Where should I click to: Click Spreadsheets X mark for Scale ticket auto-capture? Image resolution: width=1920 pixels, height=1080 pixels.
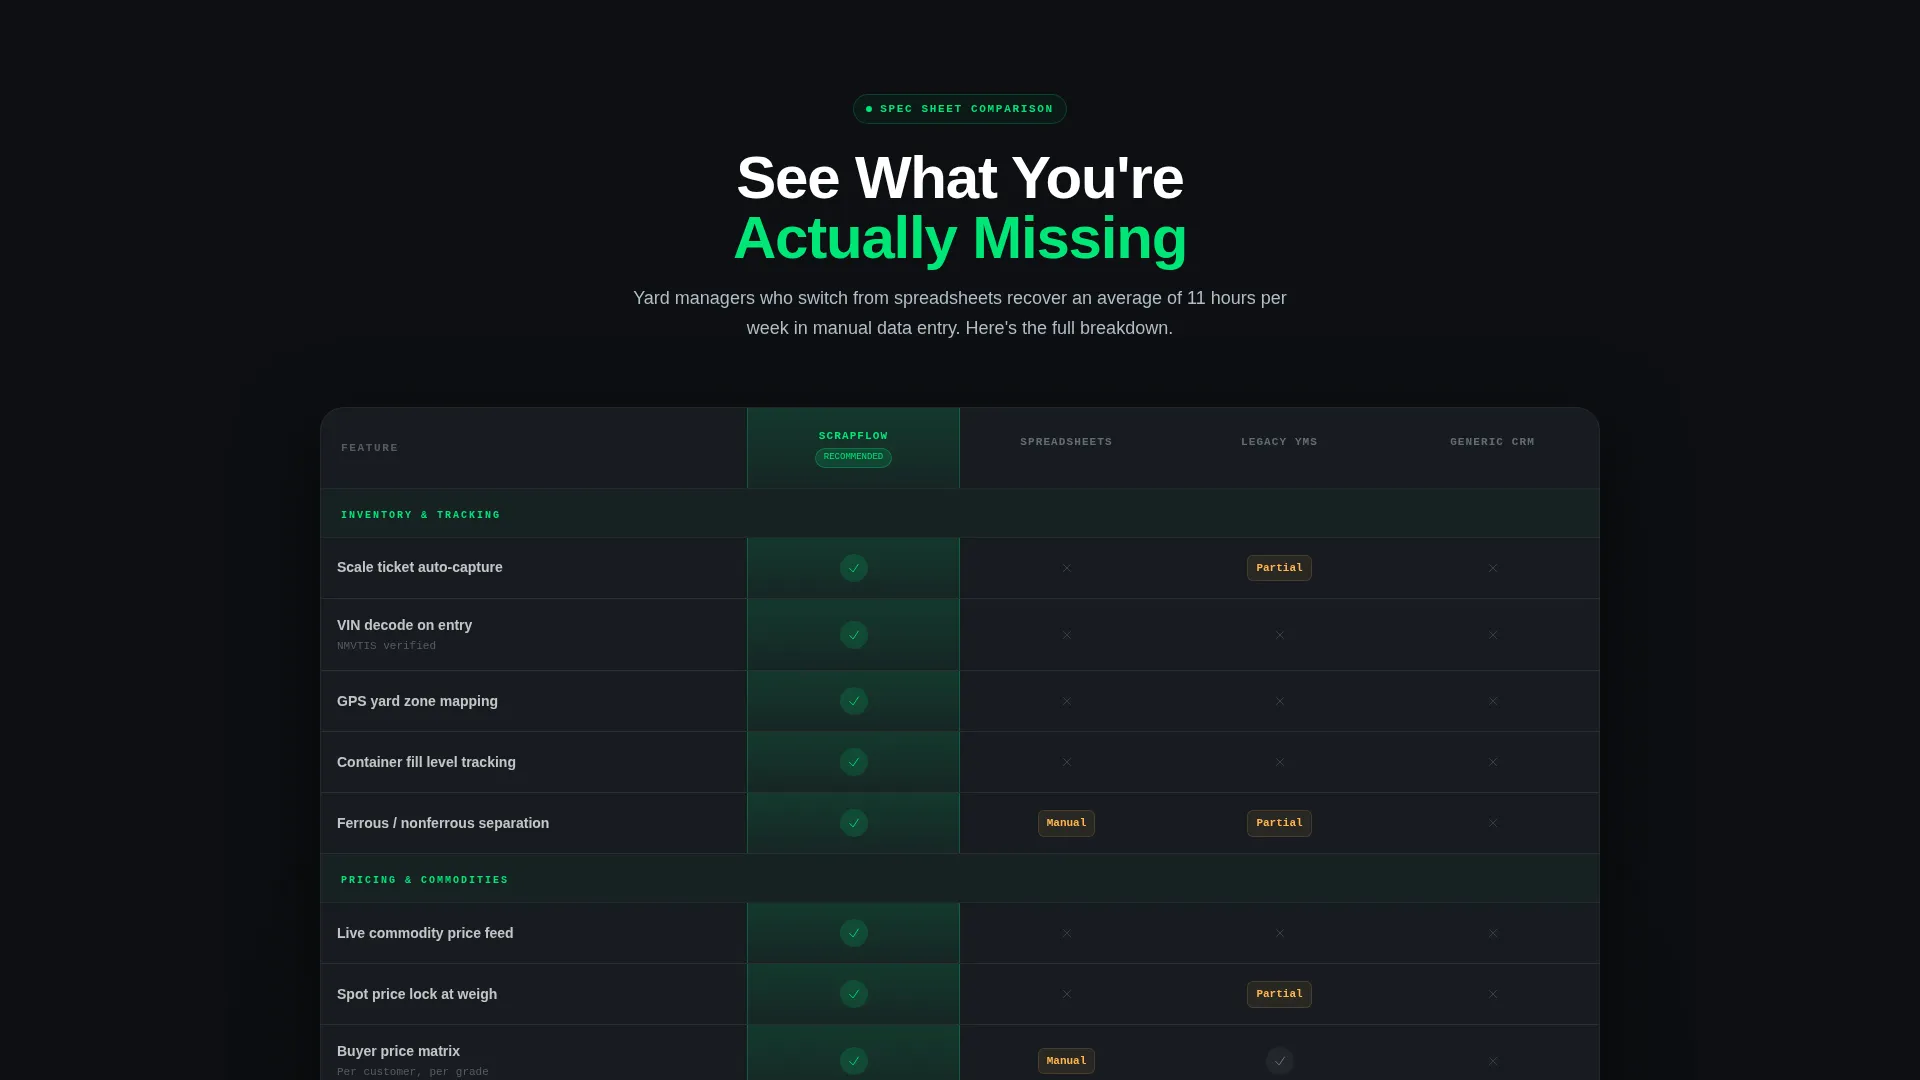(1066, 568)
